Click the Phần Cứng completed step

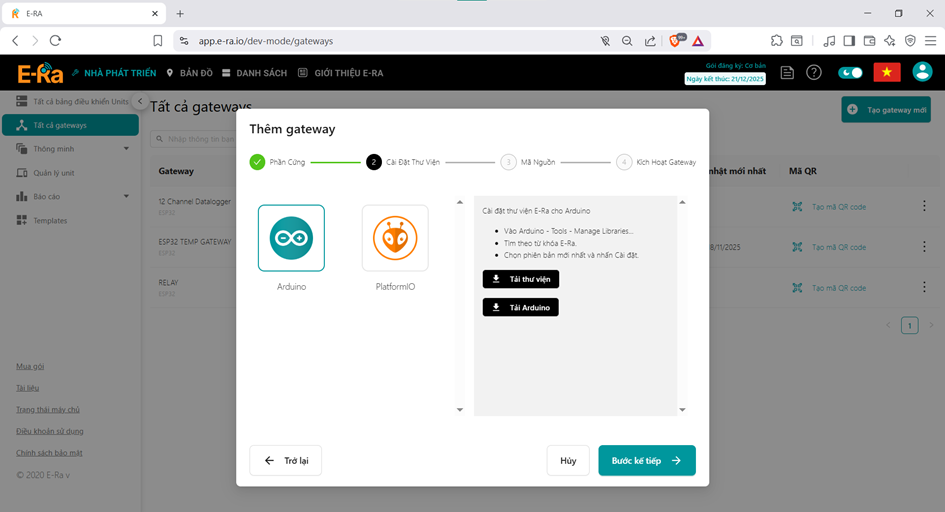point(278,162)
